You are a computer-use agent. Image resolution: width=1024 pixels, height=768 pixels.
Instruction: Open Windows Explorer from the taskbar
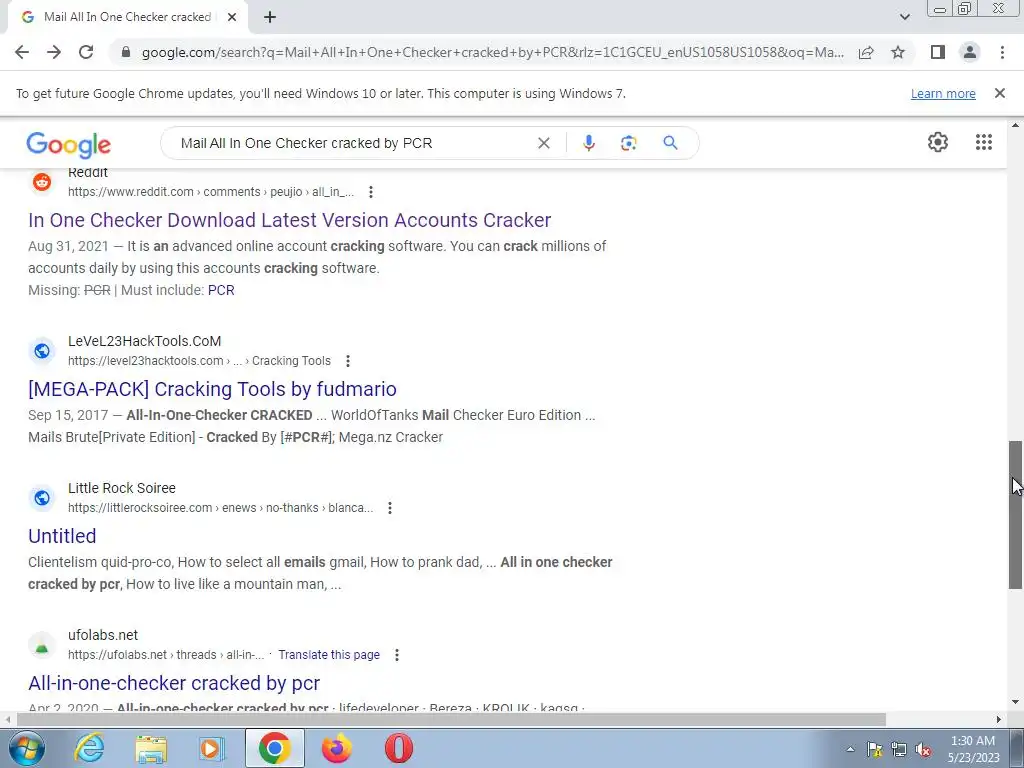pos(151,748)
